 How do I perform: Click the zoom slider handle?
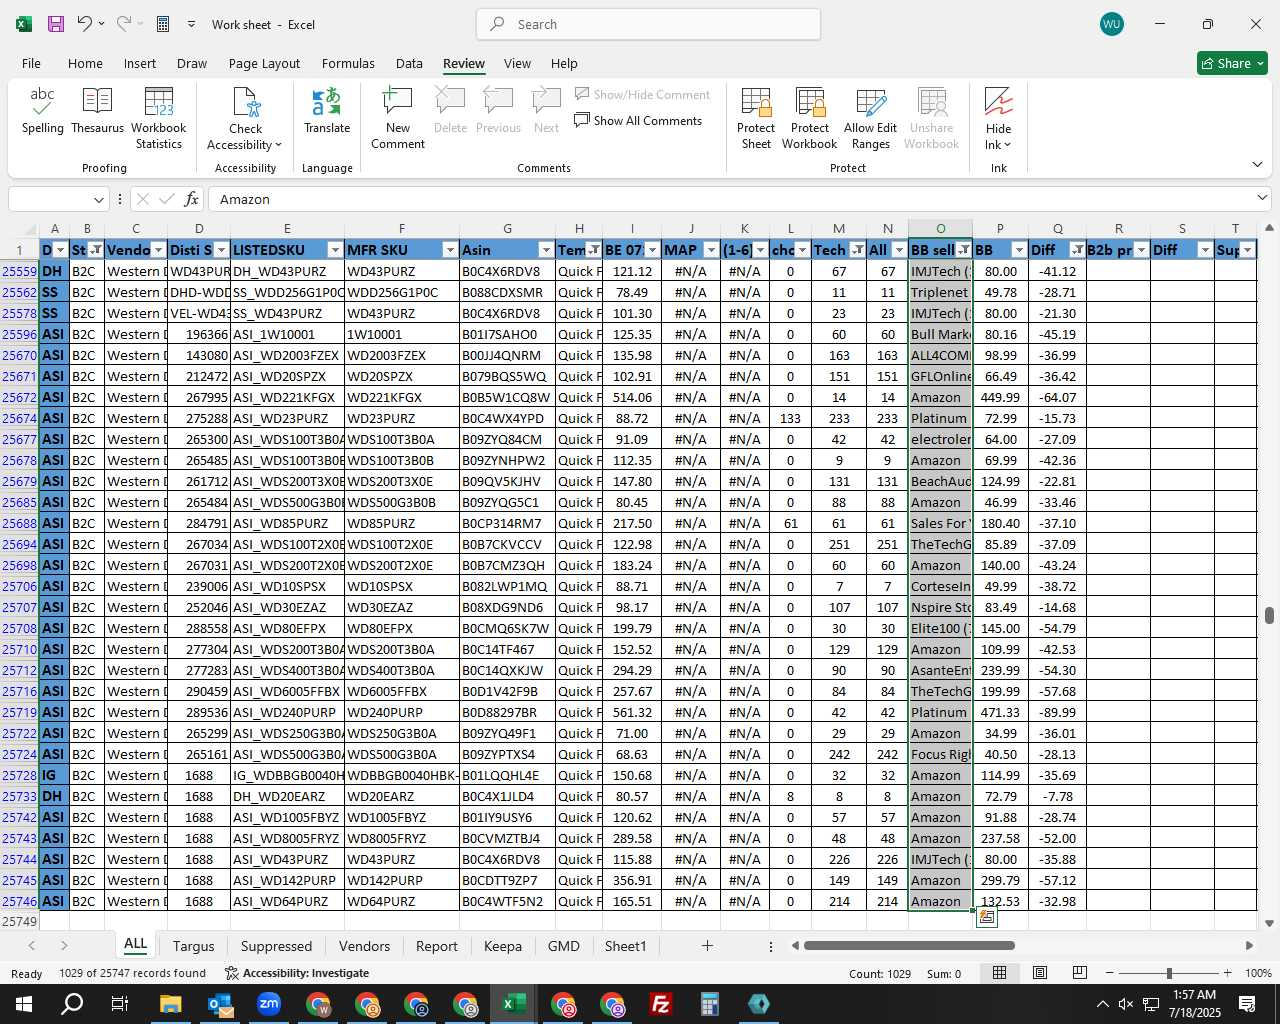[1169, 973]
